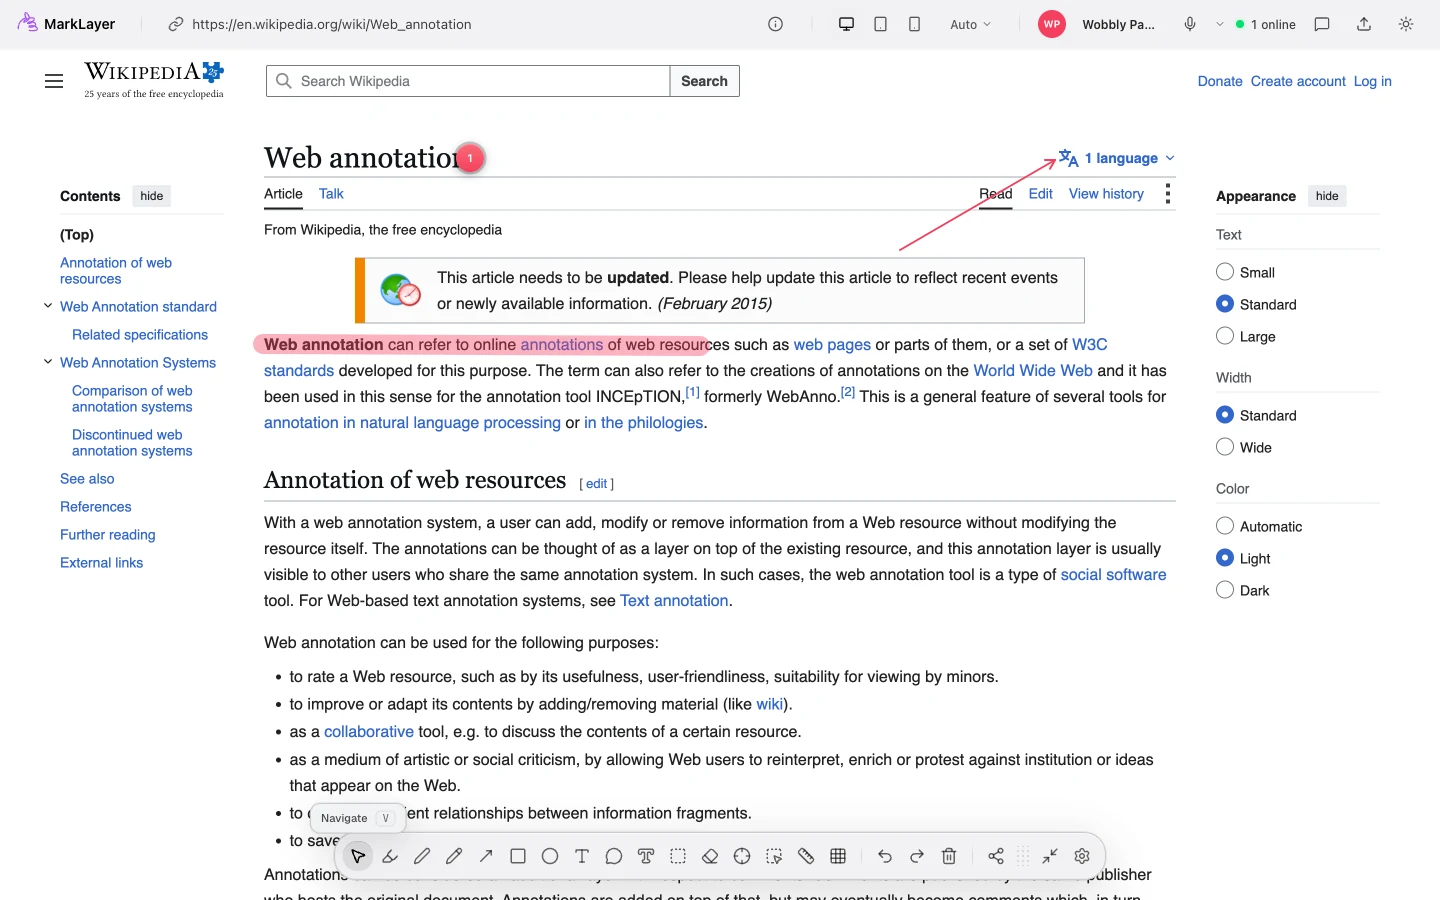Select Large text size
The width and height of the screenshot is (1440, 900).
coord(1225,336)
